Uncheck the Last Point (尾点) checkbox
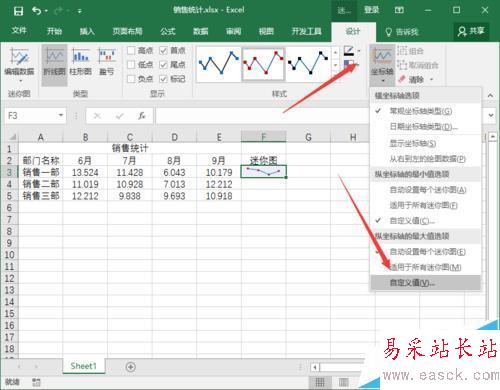This screenshot has width=500, height=390. (163, 65)
